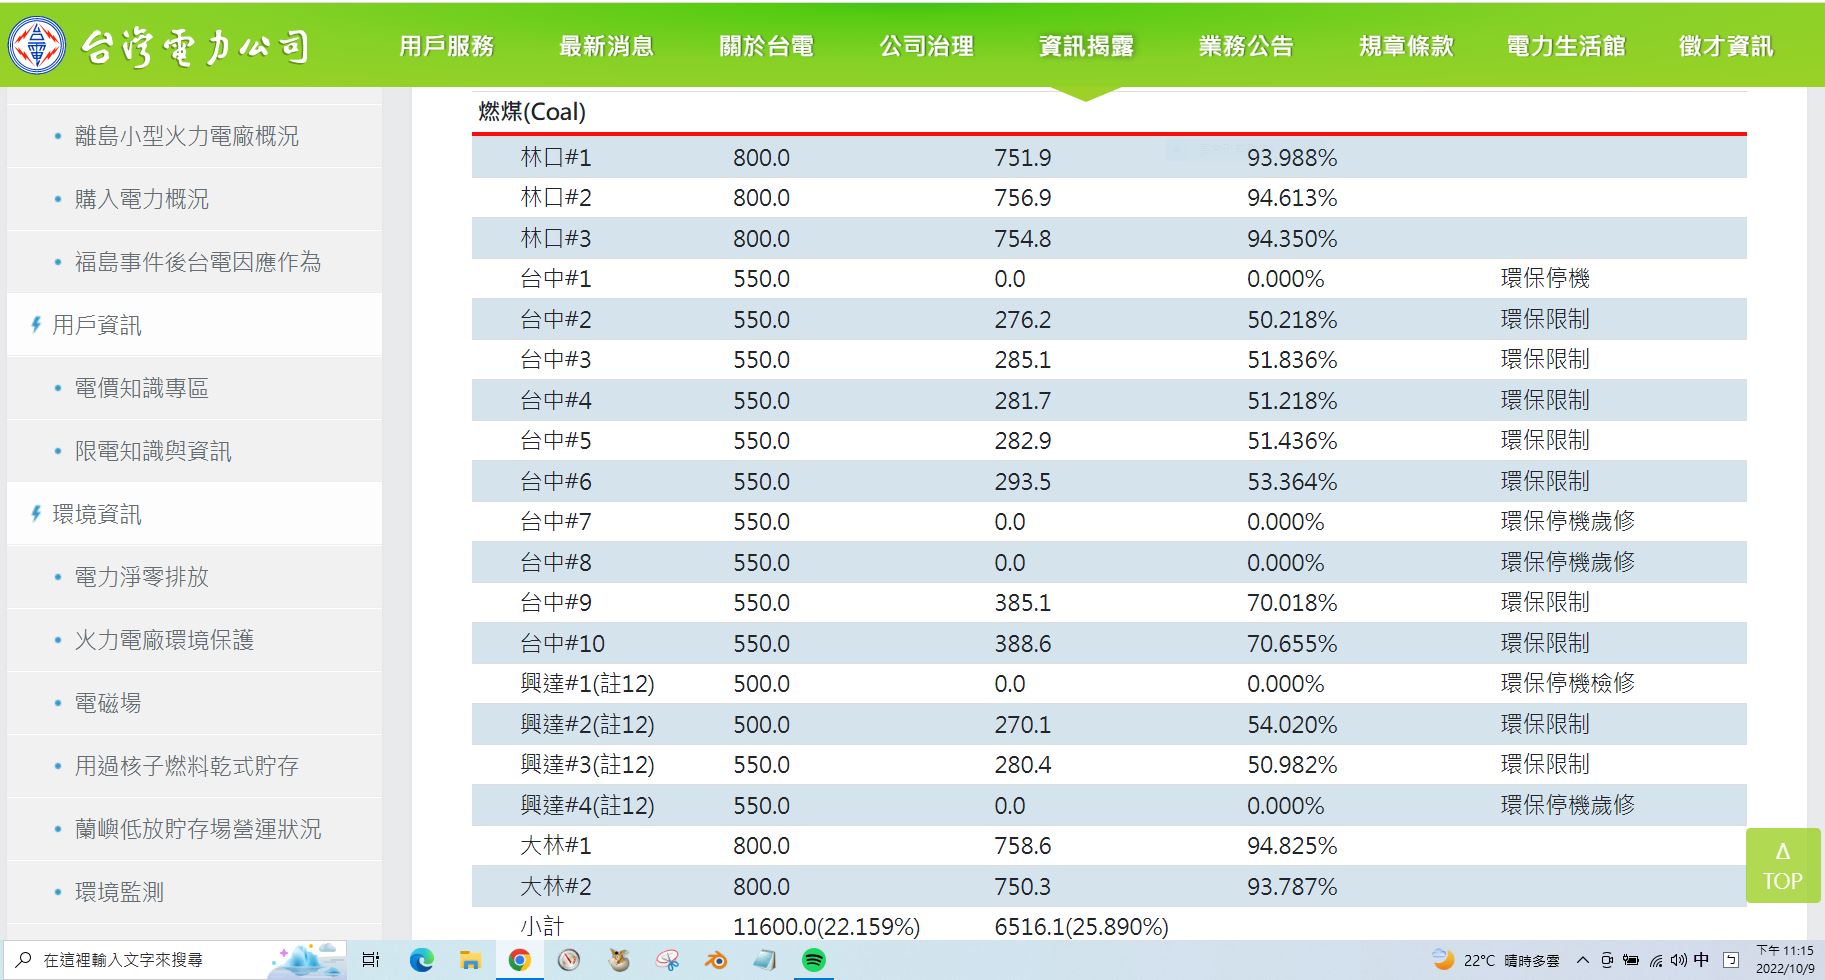Select 台中#6 output value 293.5
Image resolution: width=1825 pixels, height=980 pixels.
1022,482
